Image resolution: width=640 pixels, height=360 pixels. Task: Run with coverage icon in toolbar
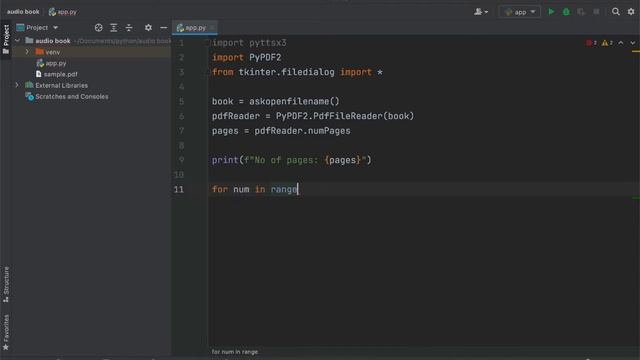[x=581, y=12]
